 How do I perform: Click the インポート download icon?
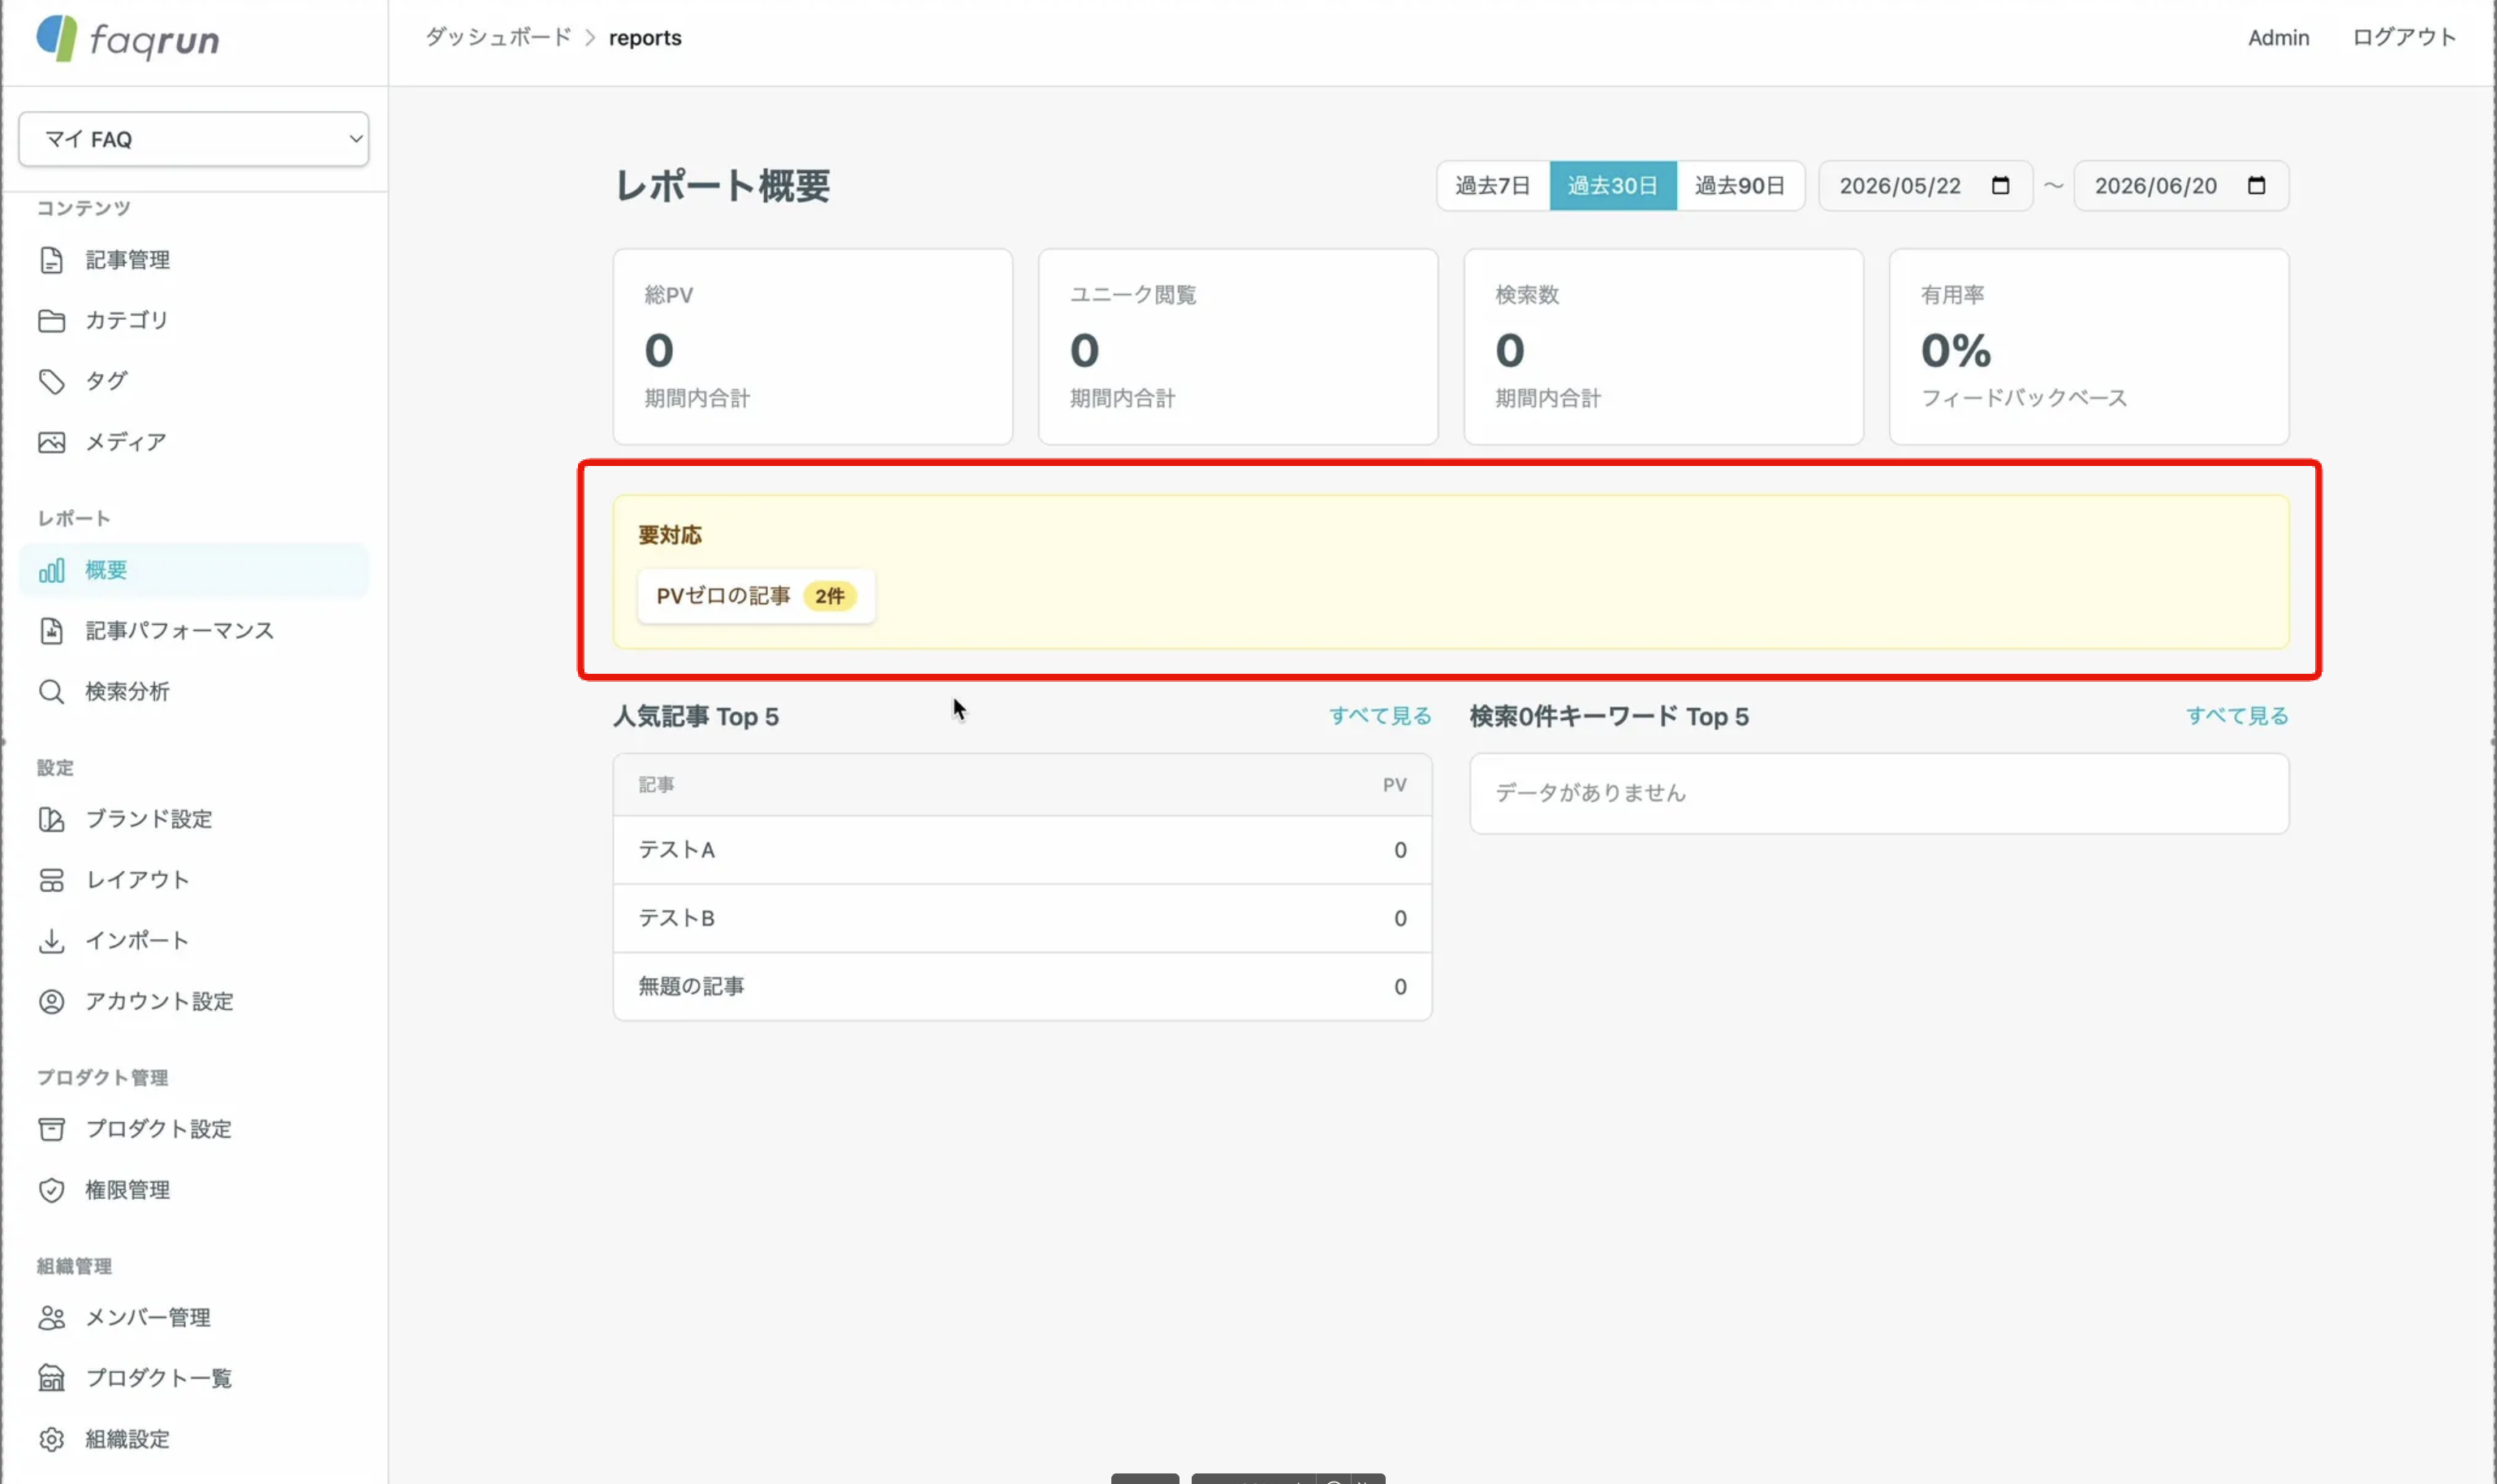(x=51, y=941)
